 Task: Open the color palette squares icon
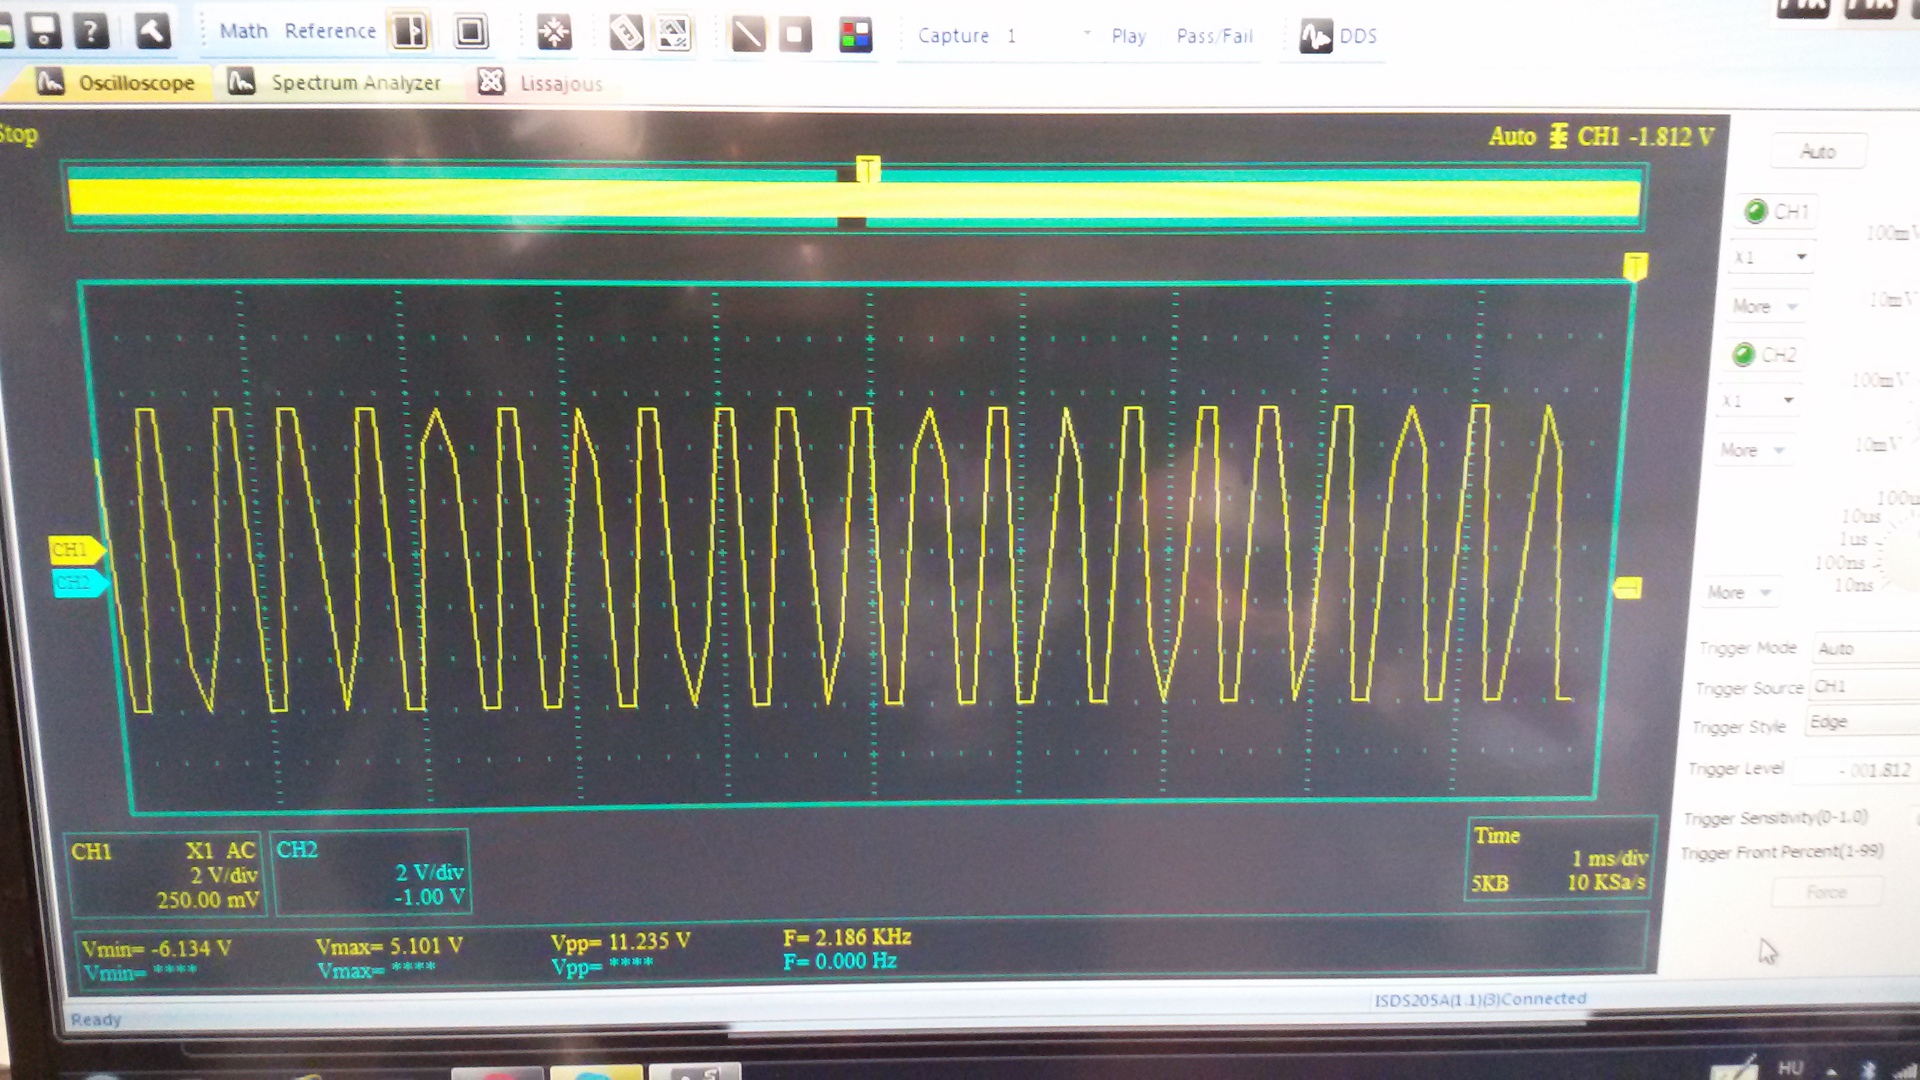[x=856, y=36]
